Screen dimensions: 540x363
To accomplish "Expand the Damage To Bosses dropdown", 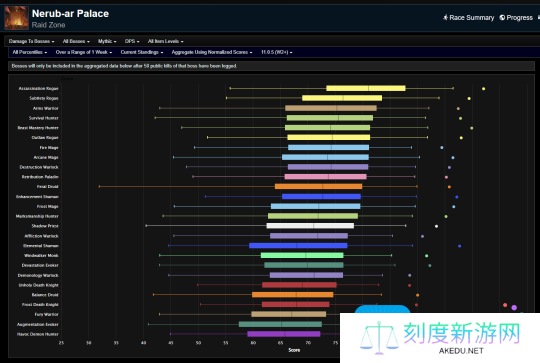I will tap(31, 41).
